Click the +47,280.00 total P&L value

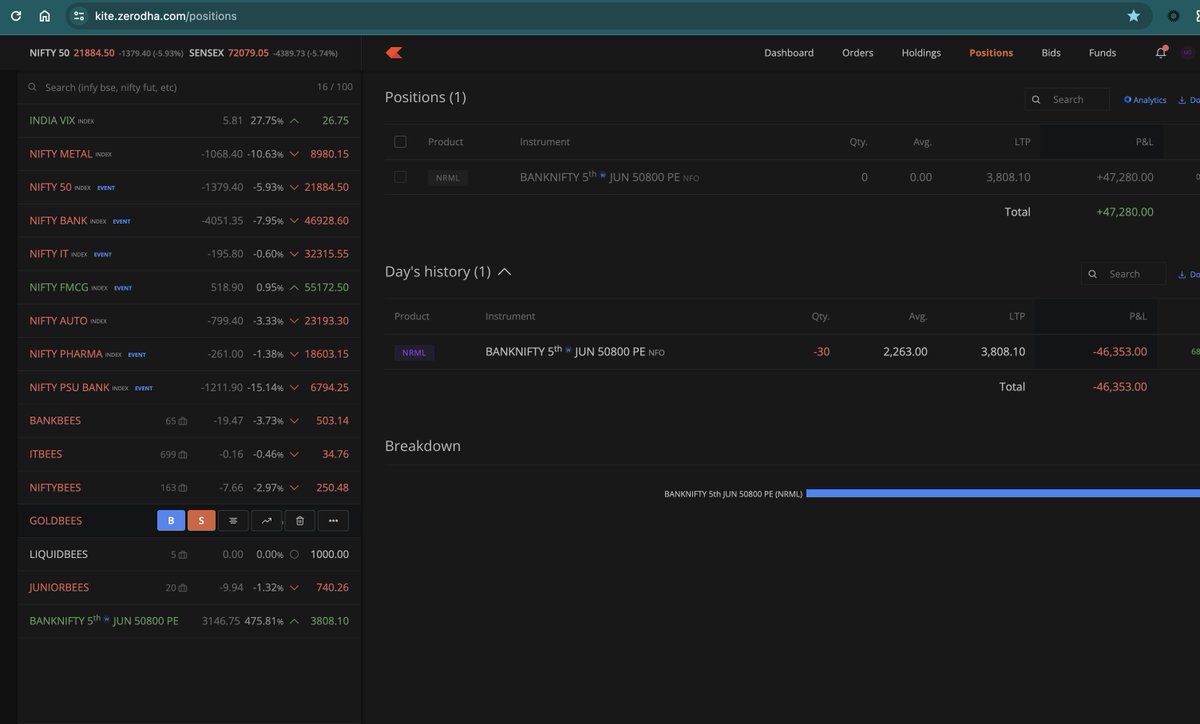click(x=1125, y=212)
